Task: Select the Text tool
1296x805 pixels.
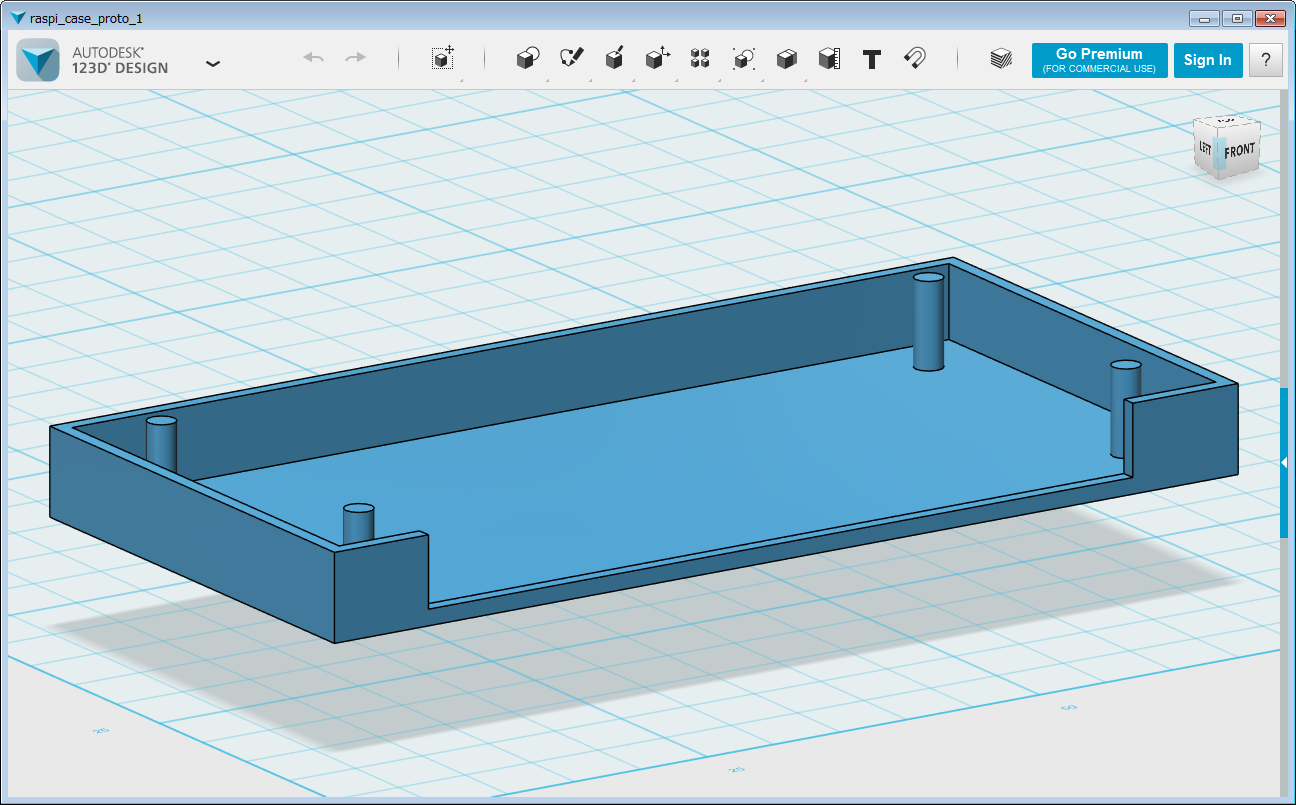Action: click(x=872, y=59)
